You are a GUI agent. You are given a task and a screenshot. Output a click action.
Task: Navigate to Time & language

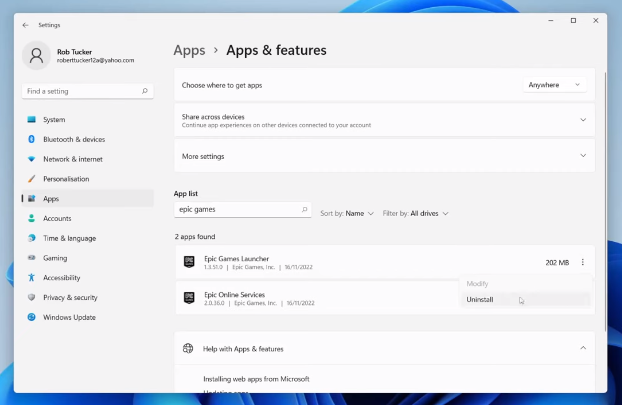(x=88, y=238)
